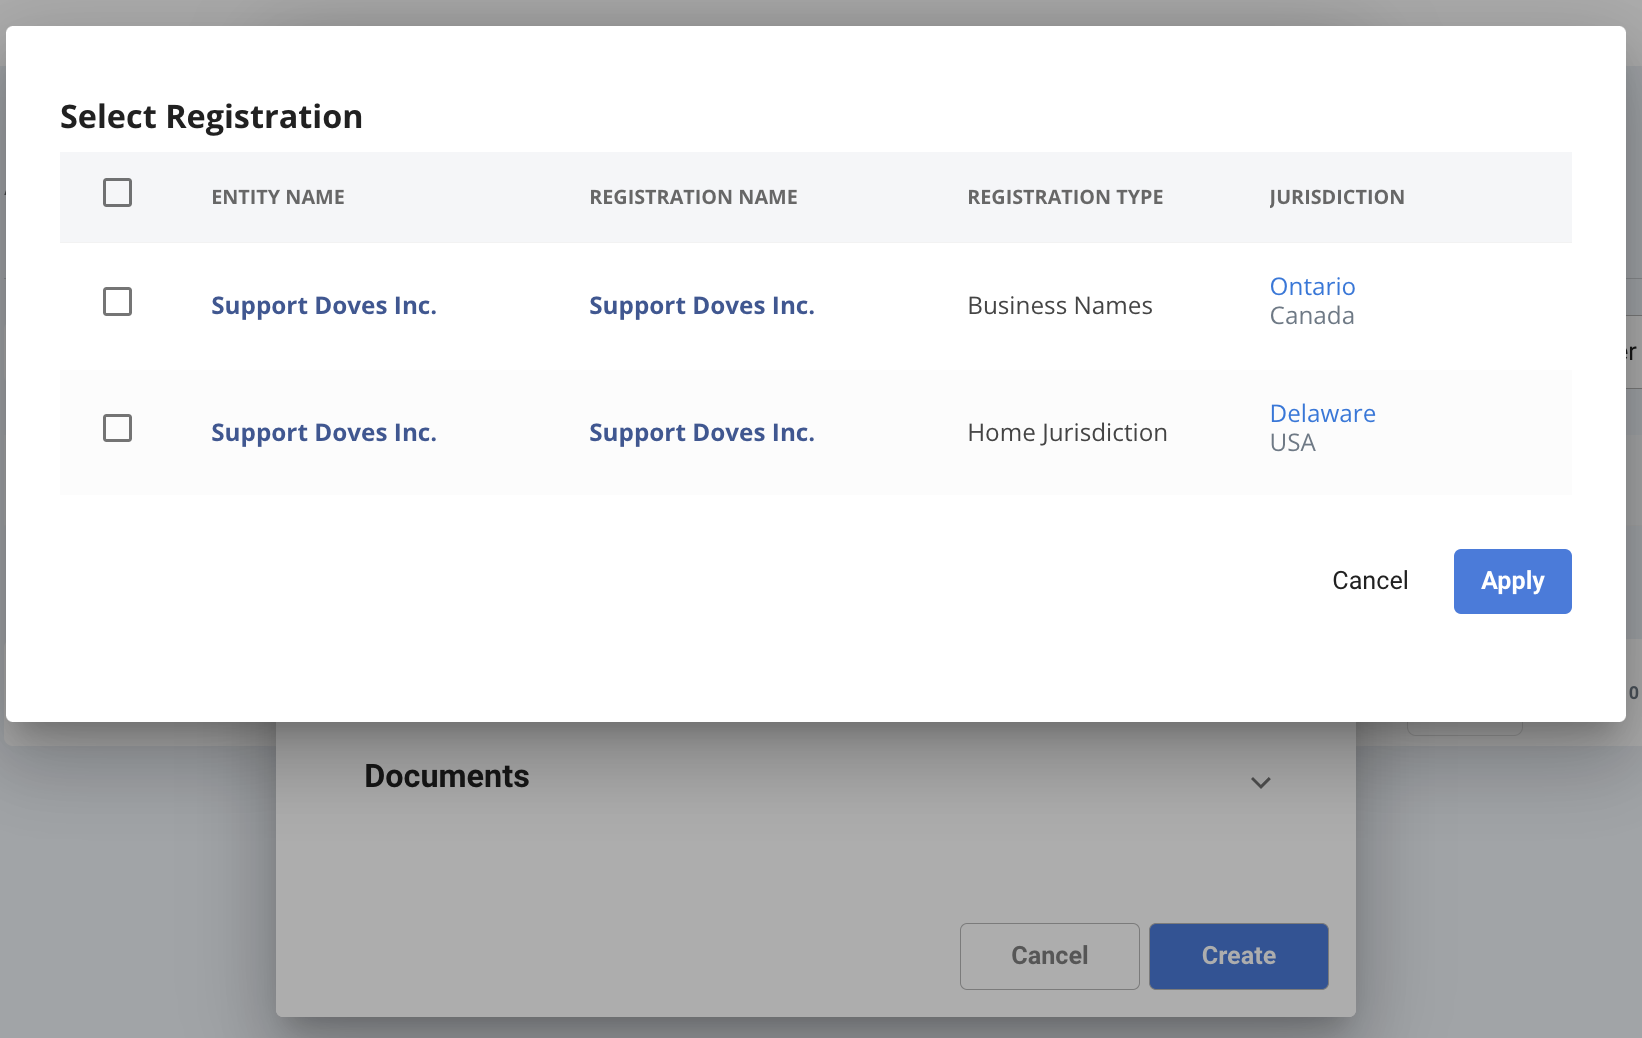
Task: Open the Delaware jurisdiction link
Action: click(x=1322, y=414)
